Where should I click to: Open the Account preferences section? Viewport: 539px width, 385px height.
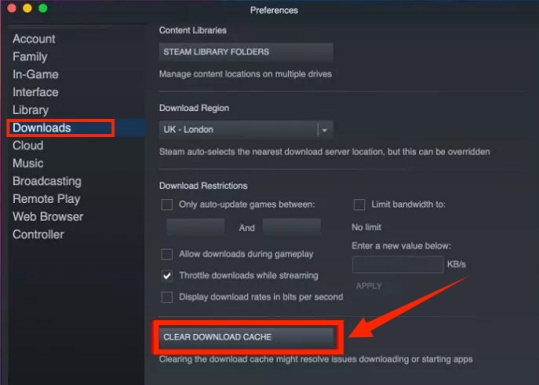(x=34, y=39)
